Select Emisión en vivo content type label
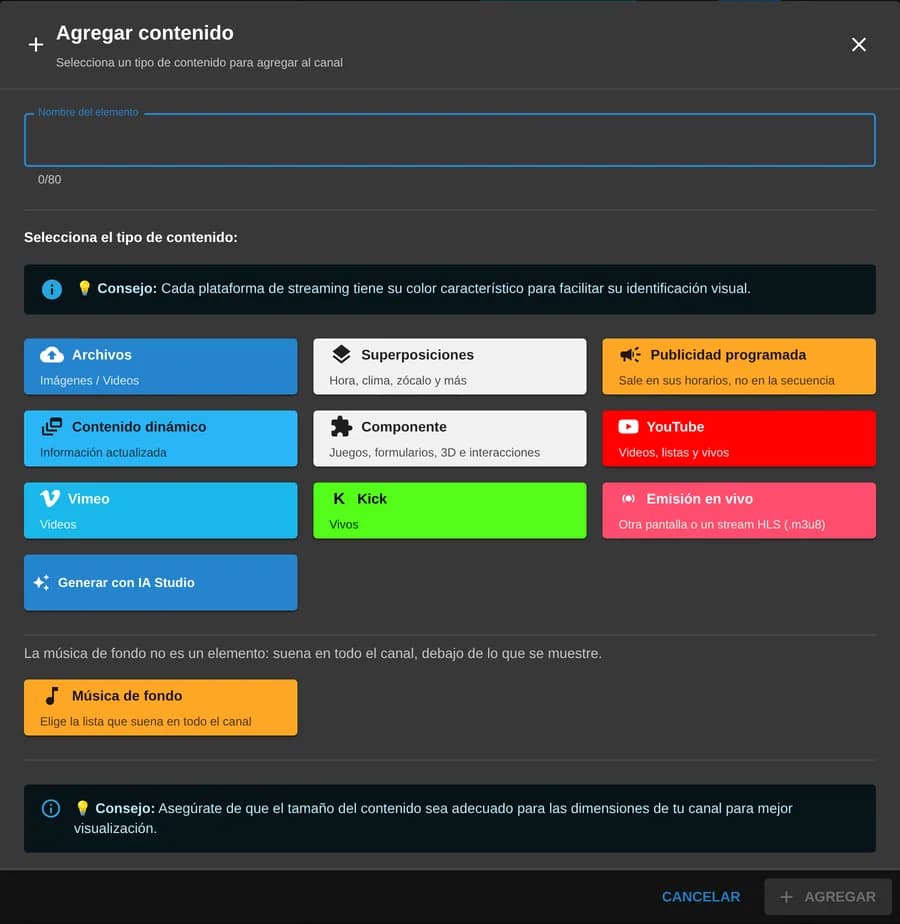The height and width of the screenshot is (924, 900). (700, 499)
